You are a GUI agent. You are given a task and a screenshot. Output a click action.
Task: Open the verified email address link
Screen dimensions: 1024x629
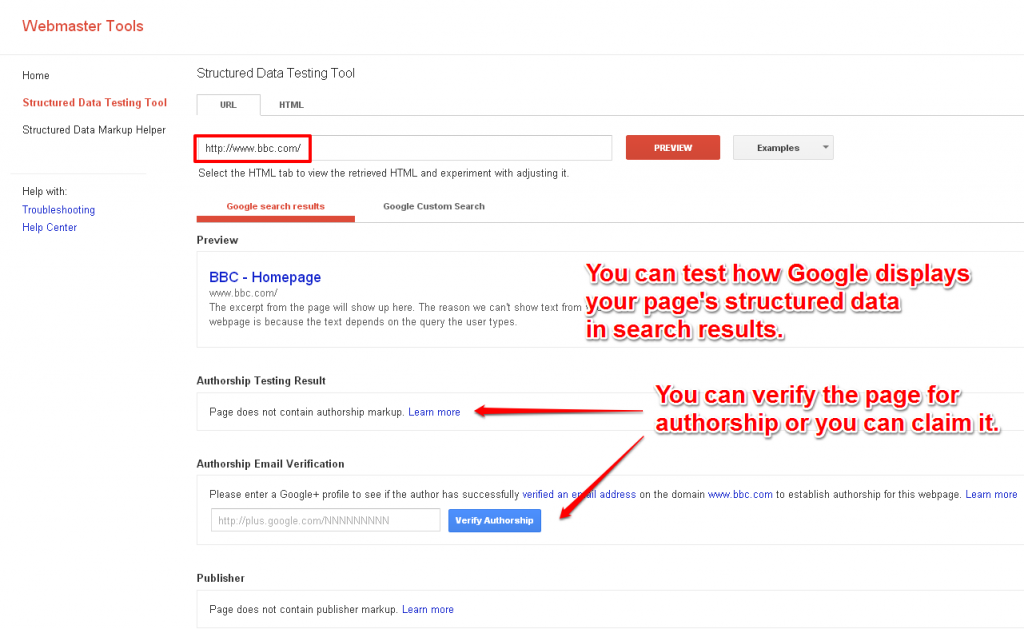coord(579,494)
